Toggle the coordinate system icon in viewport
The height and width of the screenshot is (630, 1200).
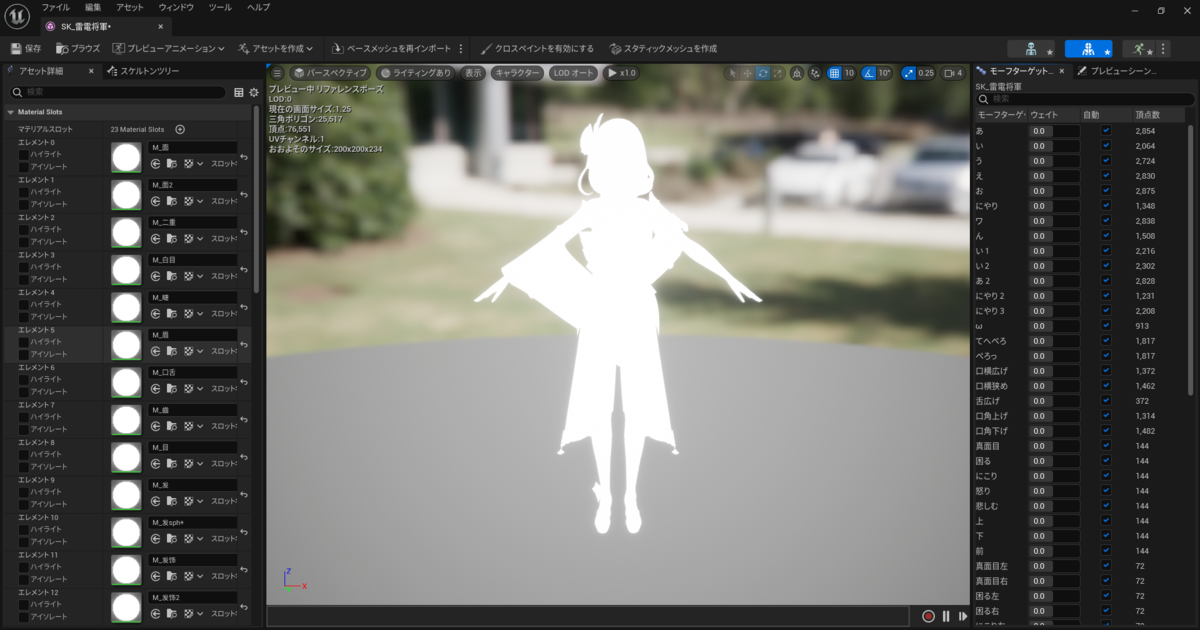(x=796, y=73)
